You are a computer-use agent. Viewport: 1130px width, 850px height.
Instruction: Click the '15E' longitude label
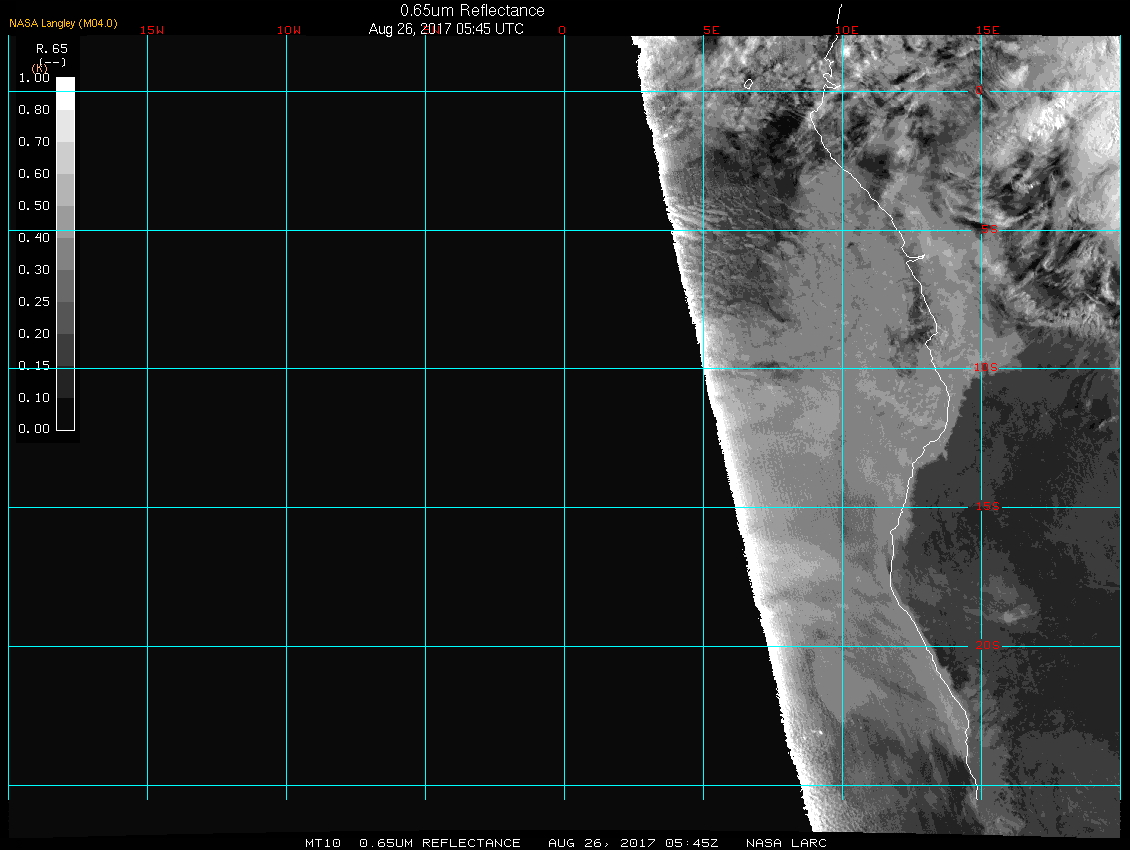pyautogui.click(x=987, y=30)
